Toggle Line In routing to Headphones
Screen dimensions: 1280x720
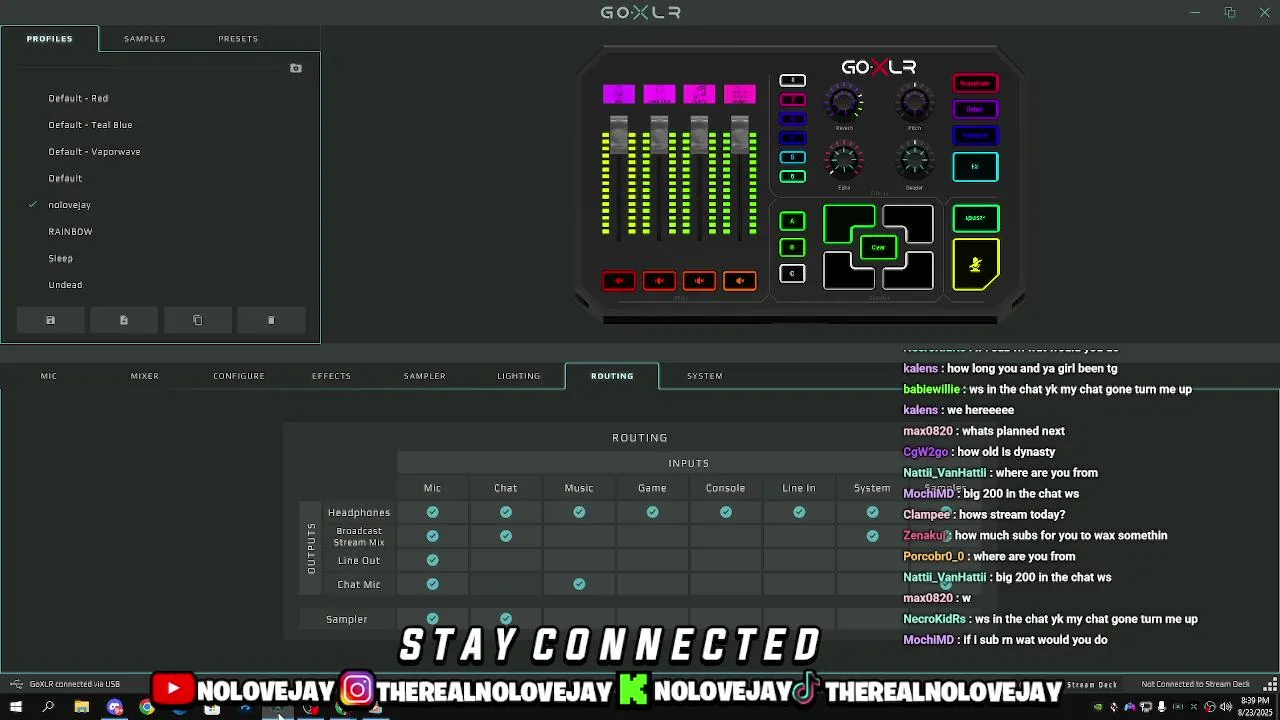[x=799, y=512]
